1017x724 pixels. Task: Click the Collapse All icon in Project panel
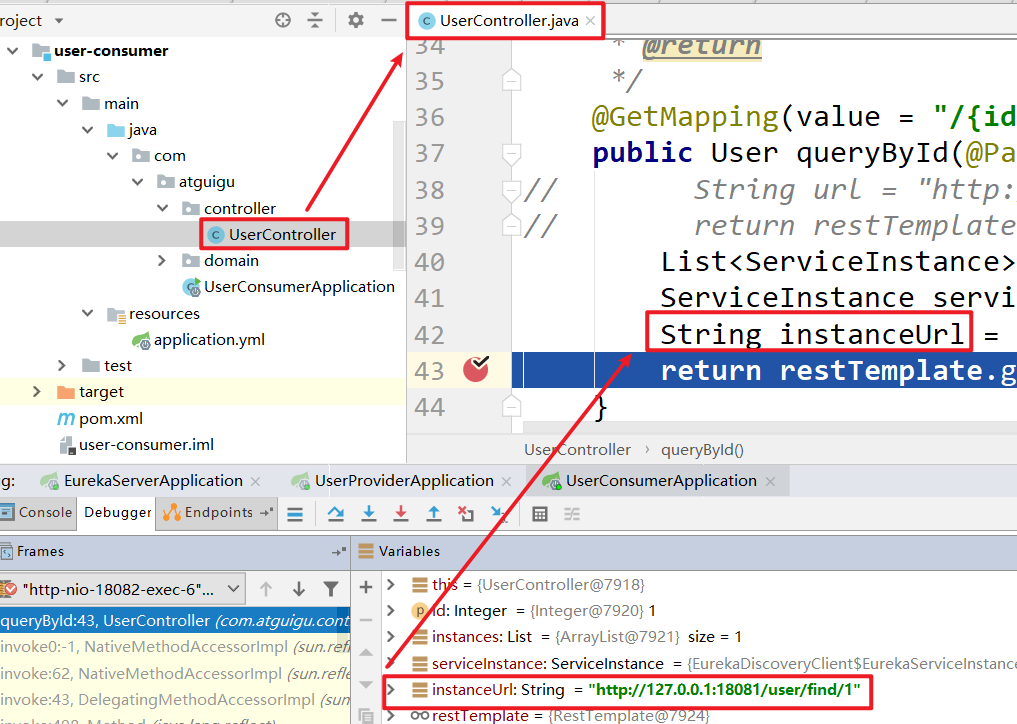pos(315,20)
